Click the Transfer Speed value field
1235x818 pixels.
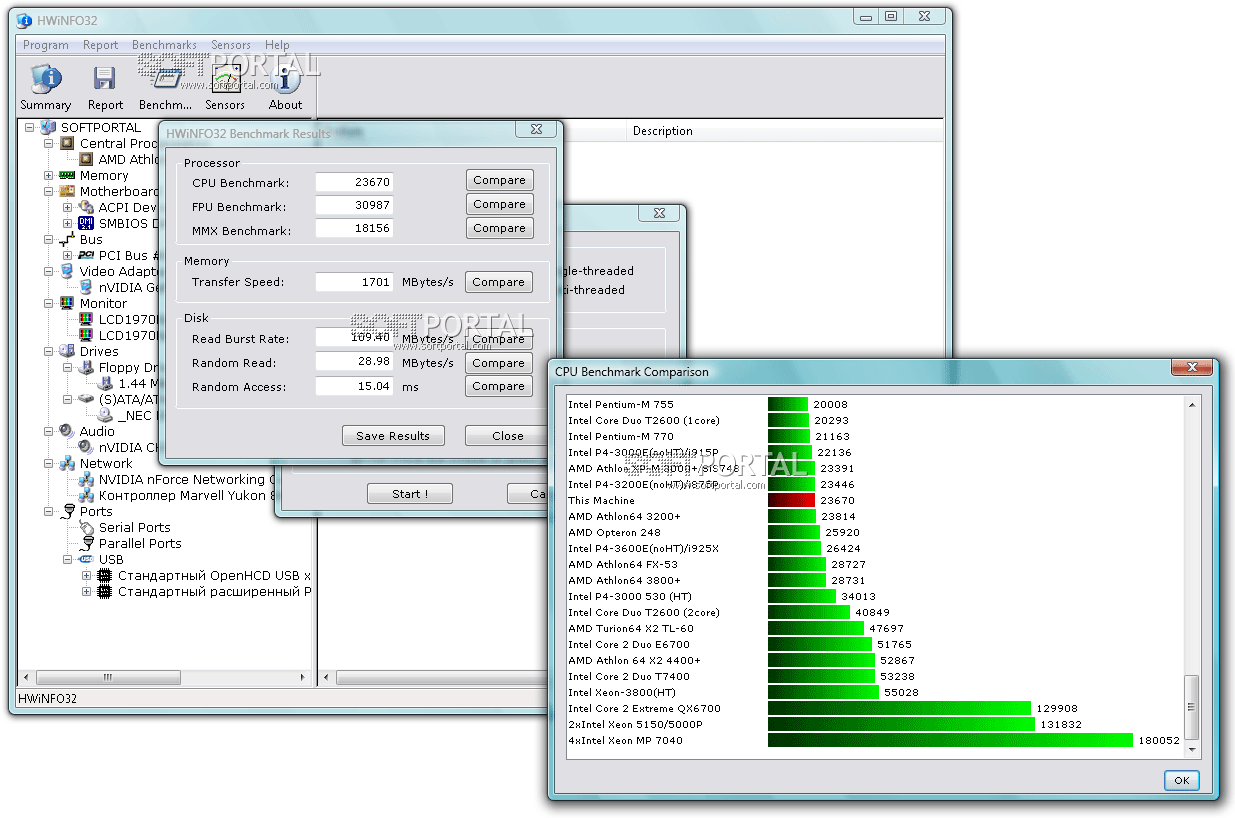click(x=354, y=282)
